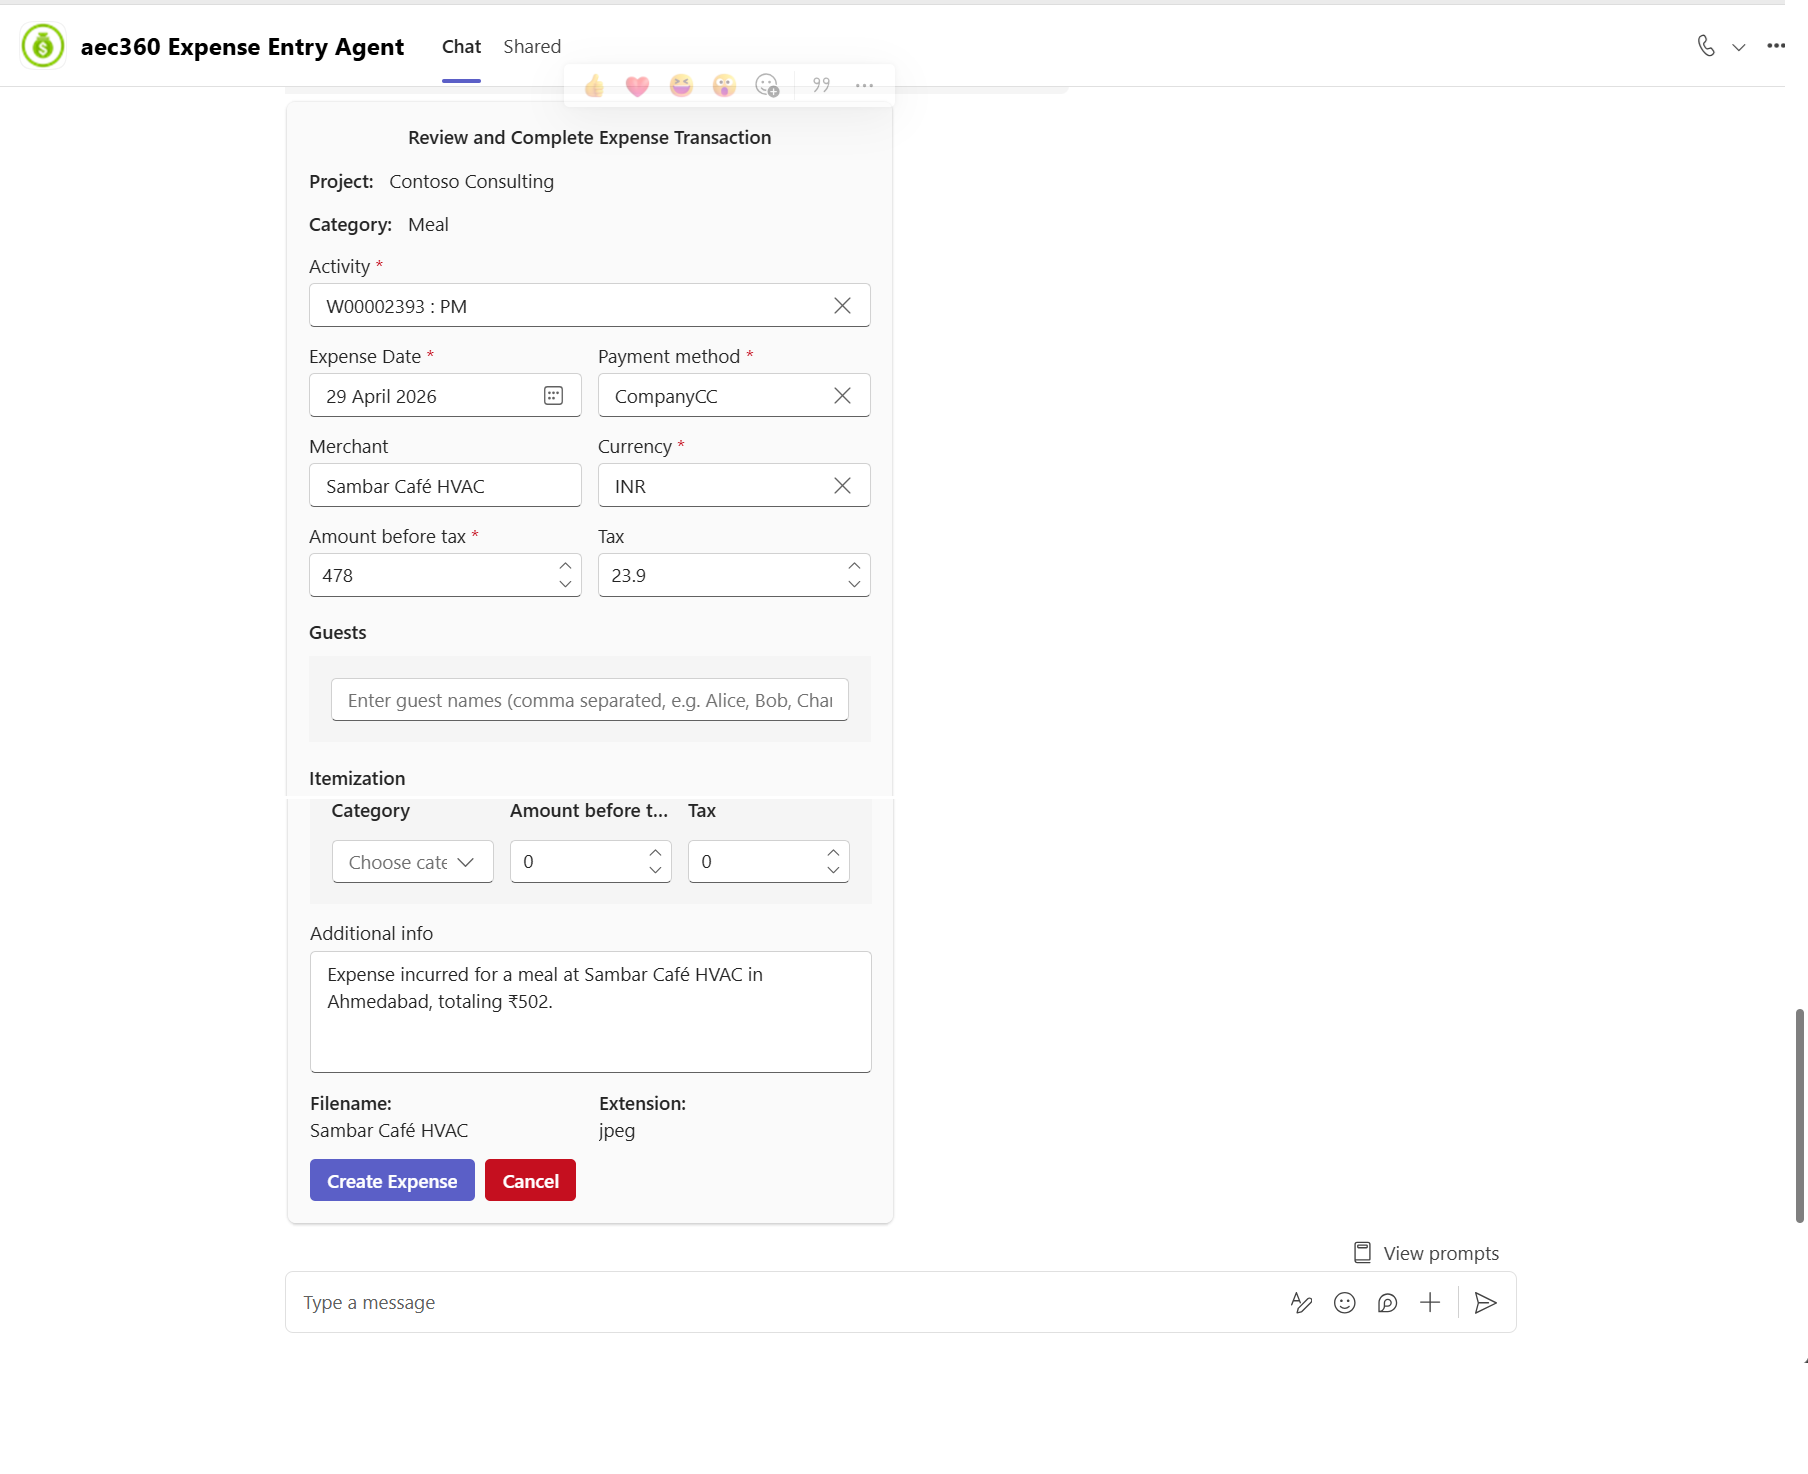
Task: Clear the INR currency selection
Action: 843,486
